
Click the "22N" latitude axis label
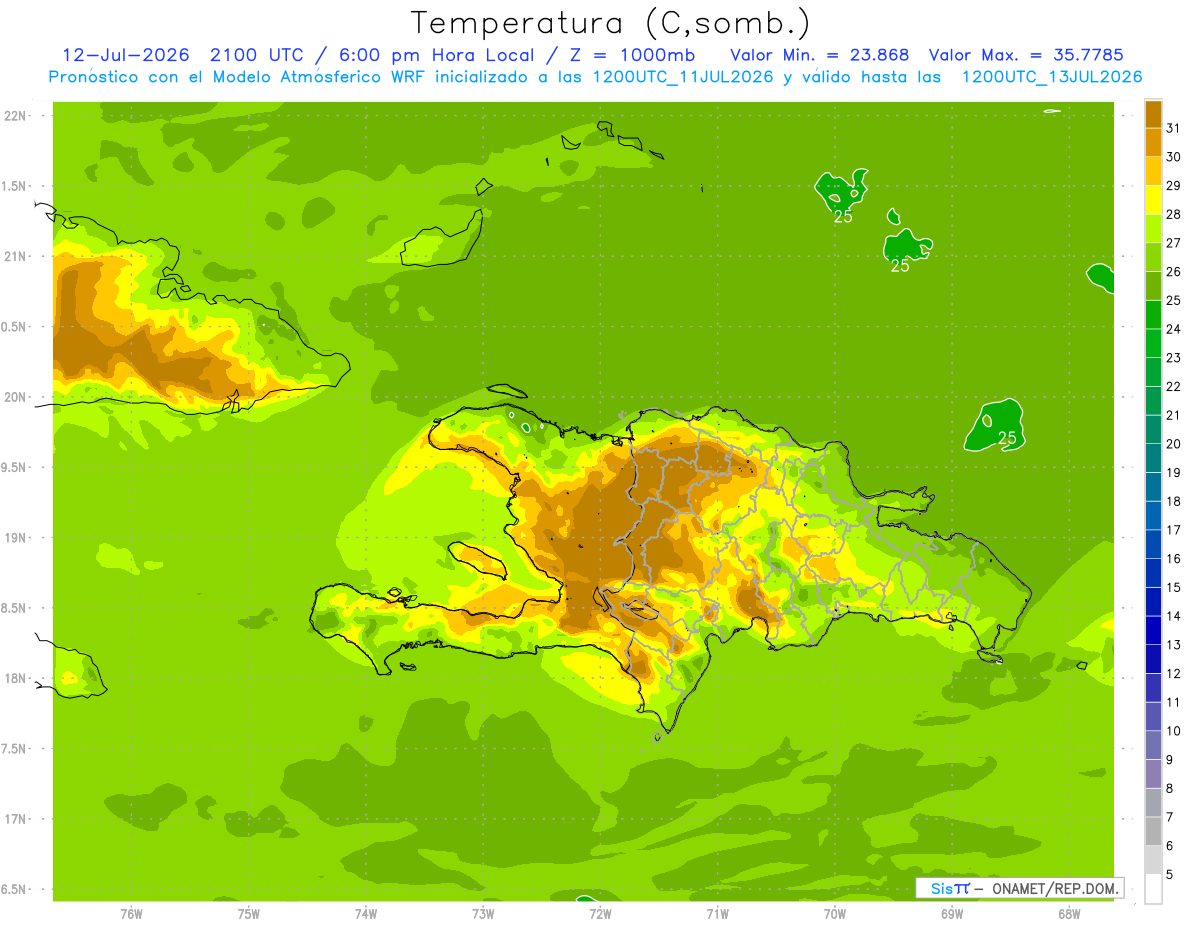(15, 116)
